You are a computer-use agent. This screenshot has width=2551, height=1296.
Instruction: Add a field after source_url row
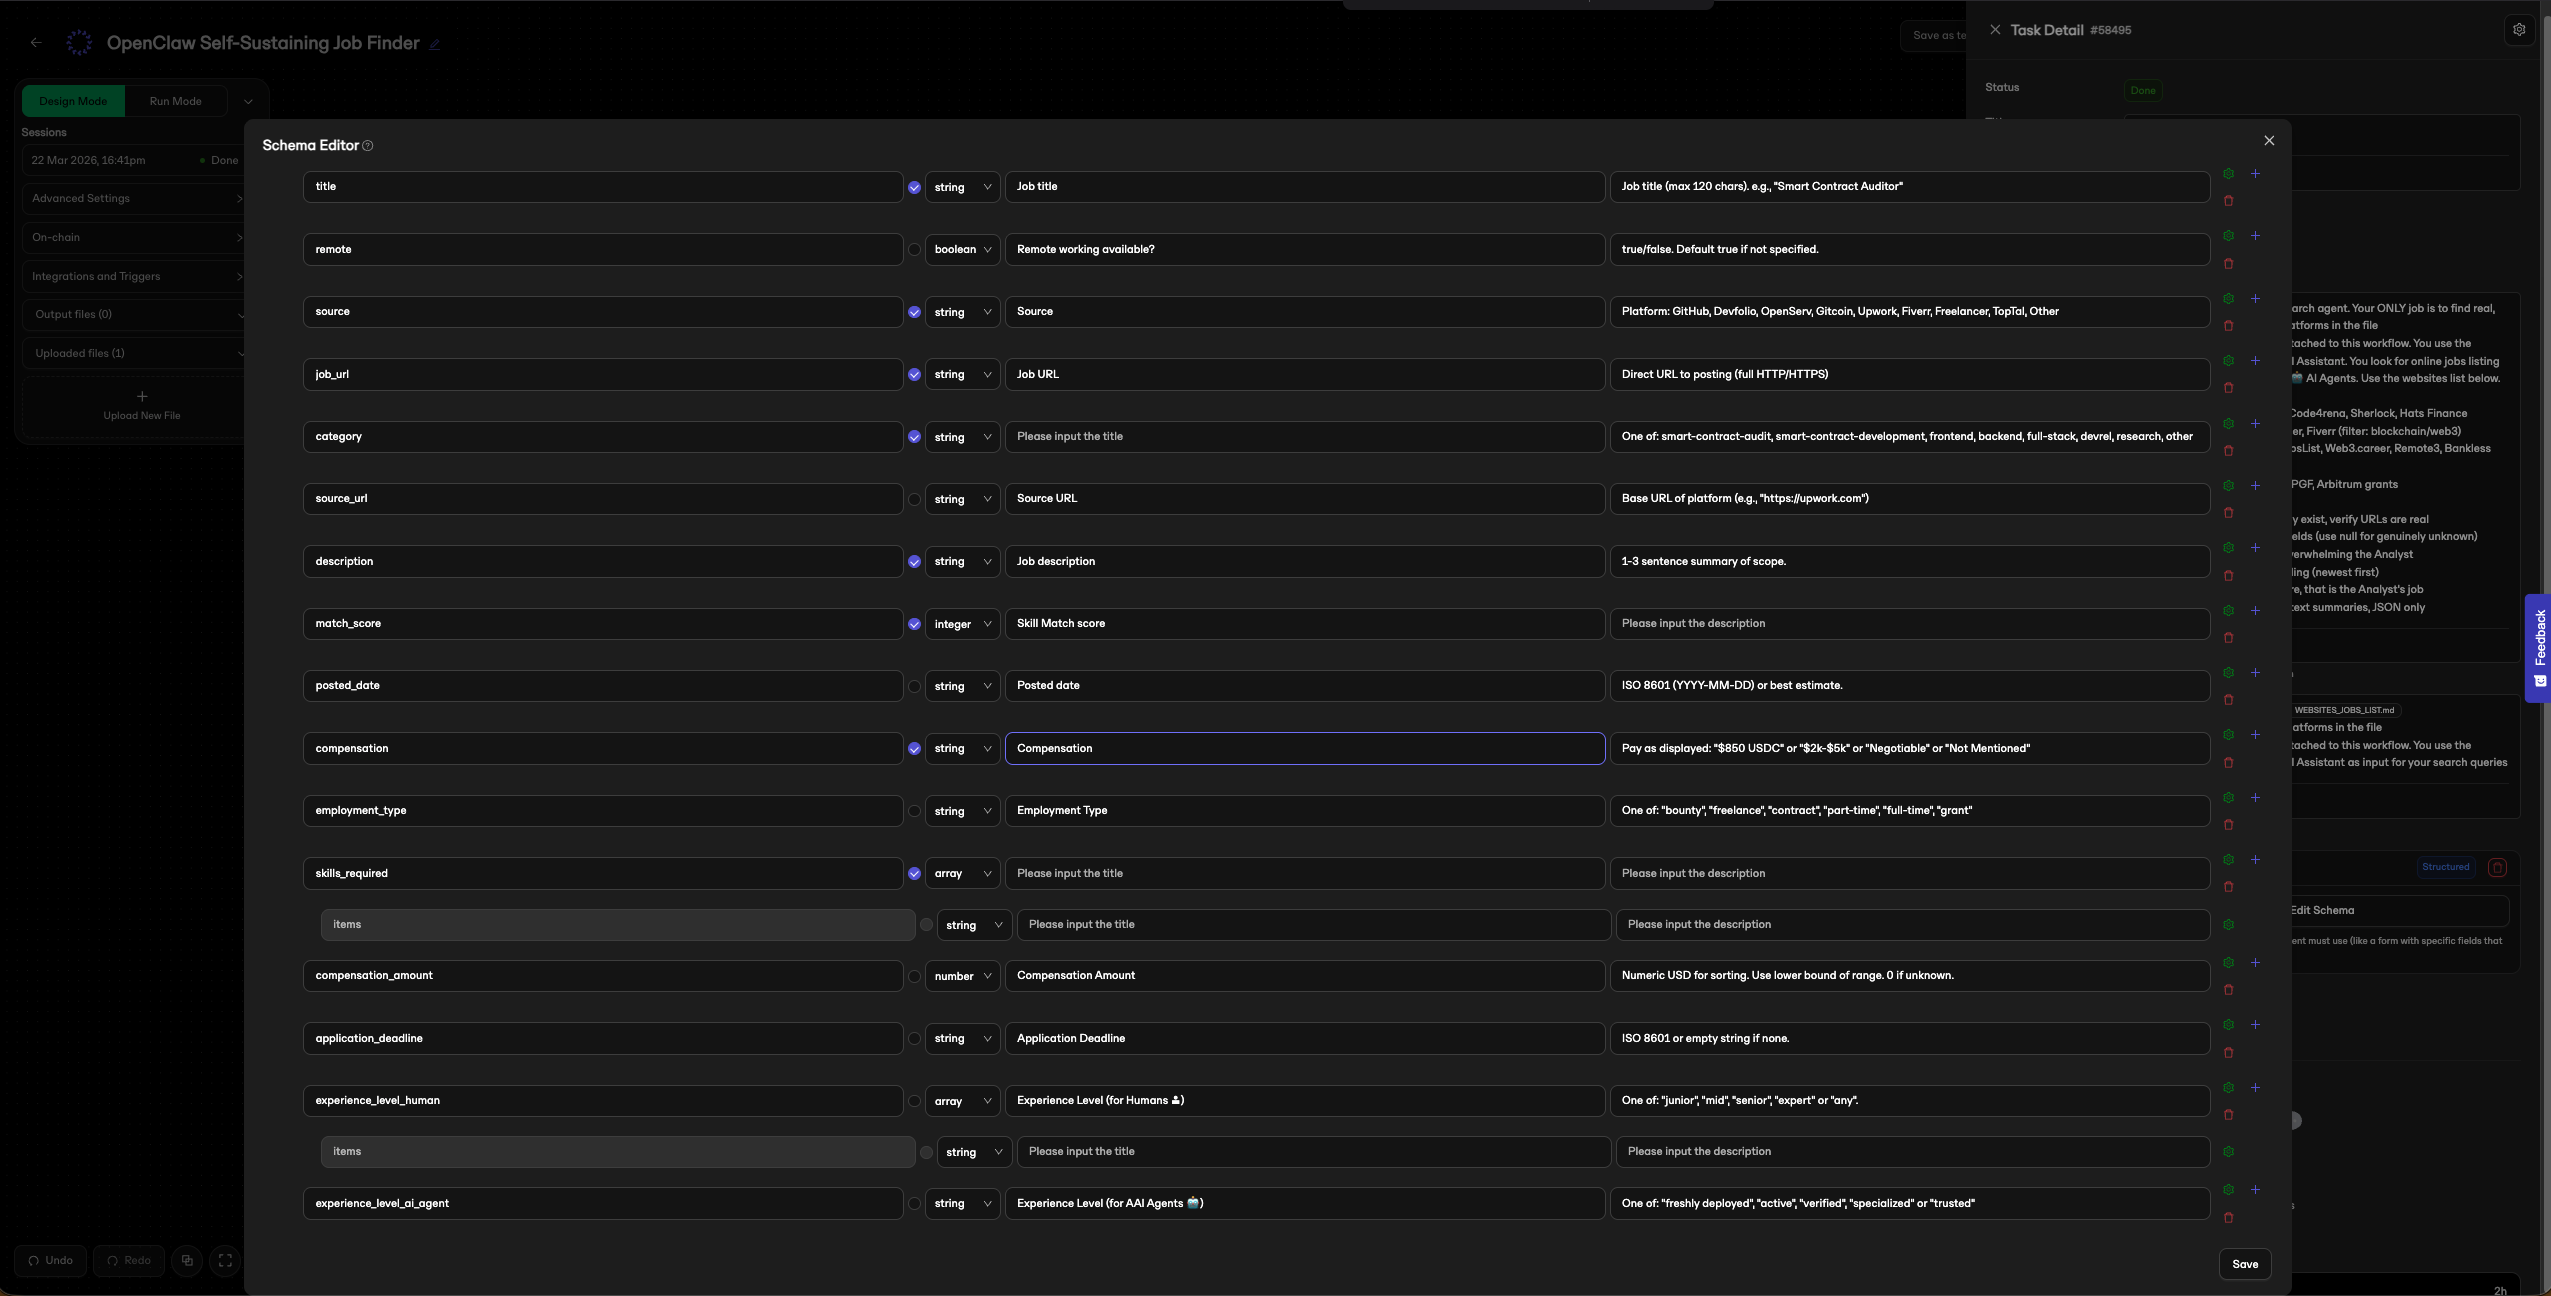tap(2255, 486)
